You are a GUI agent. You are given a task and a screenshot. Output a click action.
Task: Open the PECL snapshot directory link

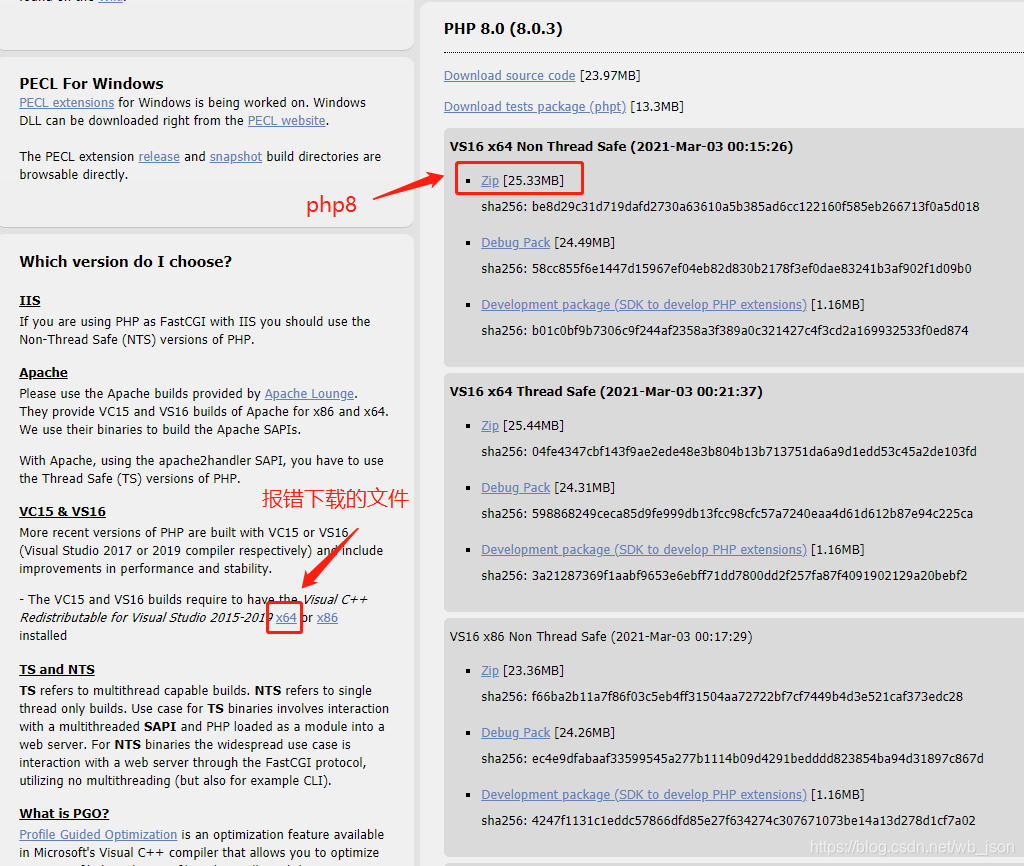click(x=236, y=157)
